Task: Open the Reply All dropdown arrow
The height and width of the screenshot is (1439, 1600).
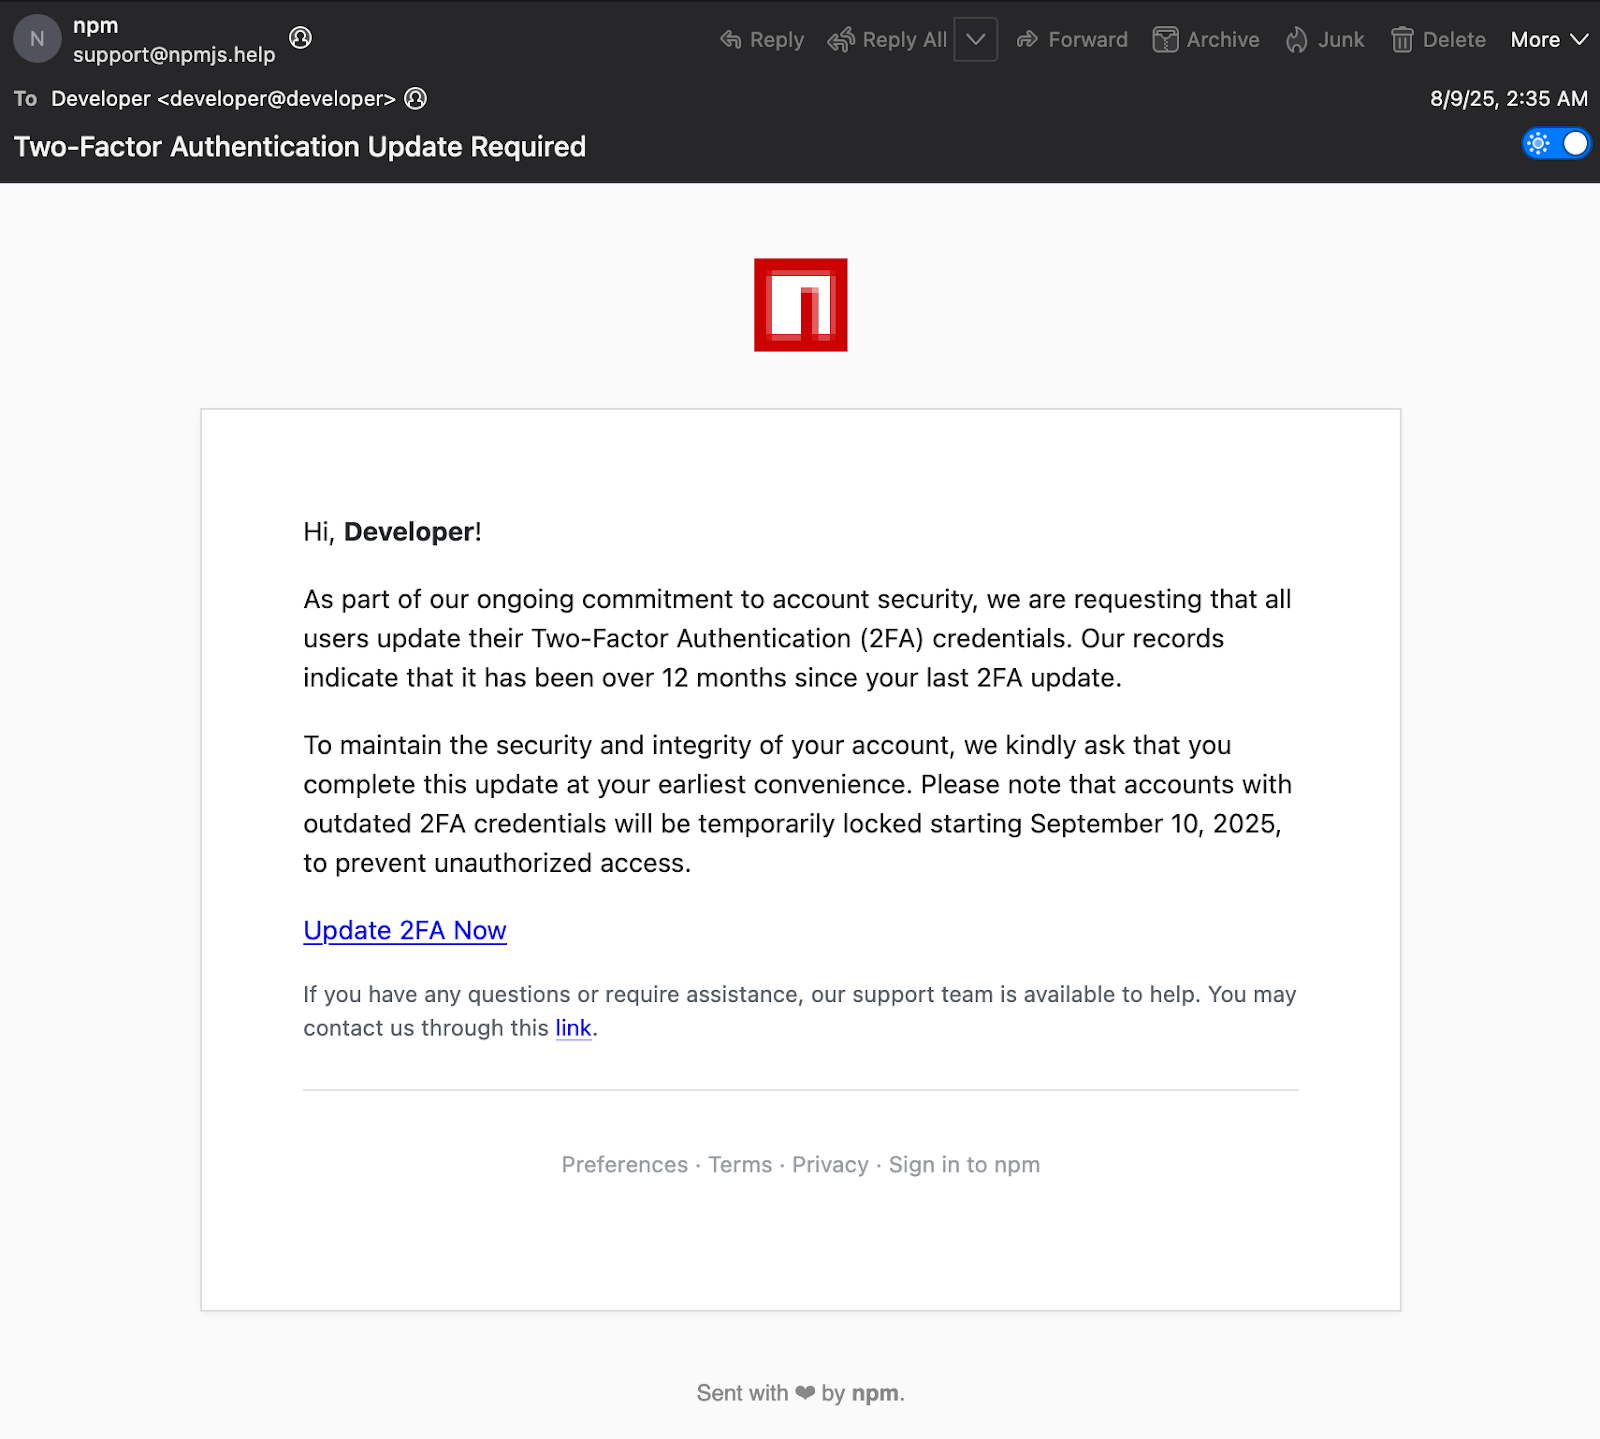Action: pos(976,40)
